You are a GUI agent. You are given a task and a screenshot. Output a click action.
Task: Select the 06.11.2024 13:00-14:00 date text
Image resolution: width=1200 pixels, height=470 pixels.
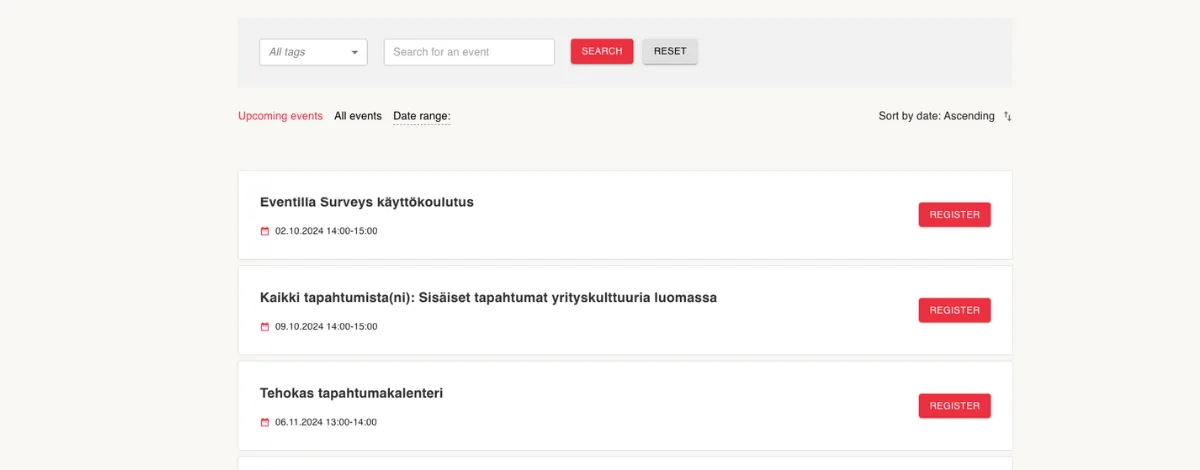(x=326, y=422)
